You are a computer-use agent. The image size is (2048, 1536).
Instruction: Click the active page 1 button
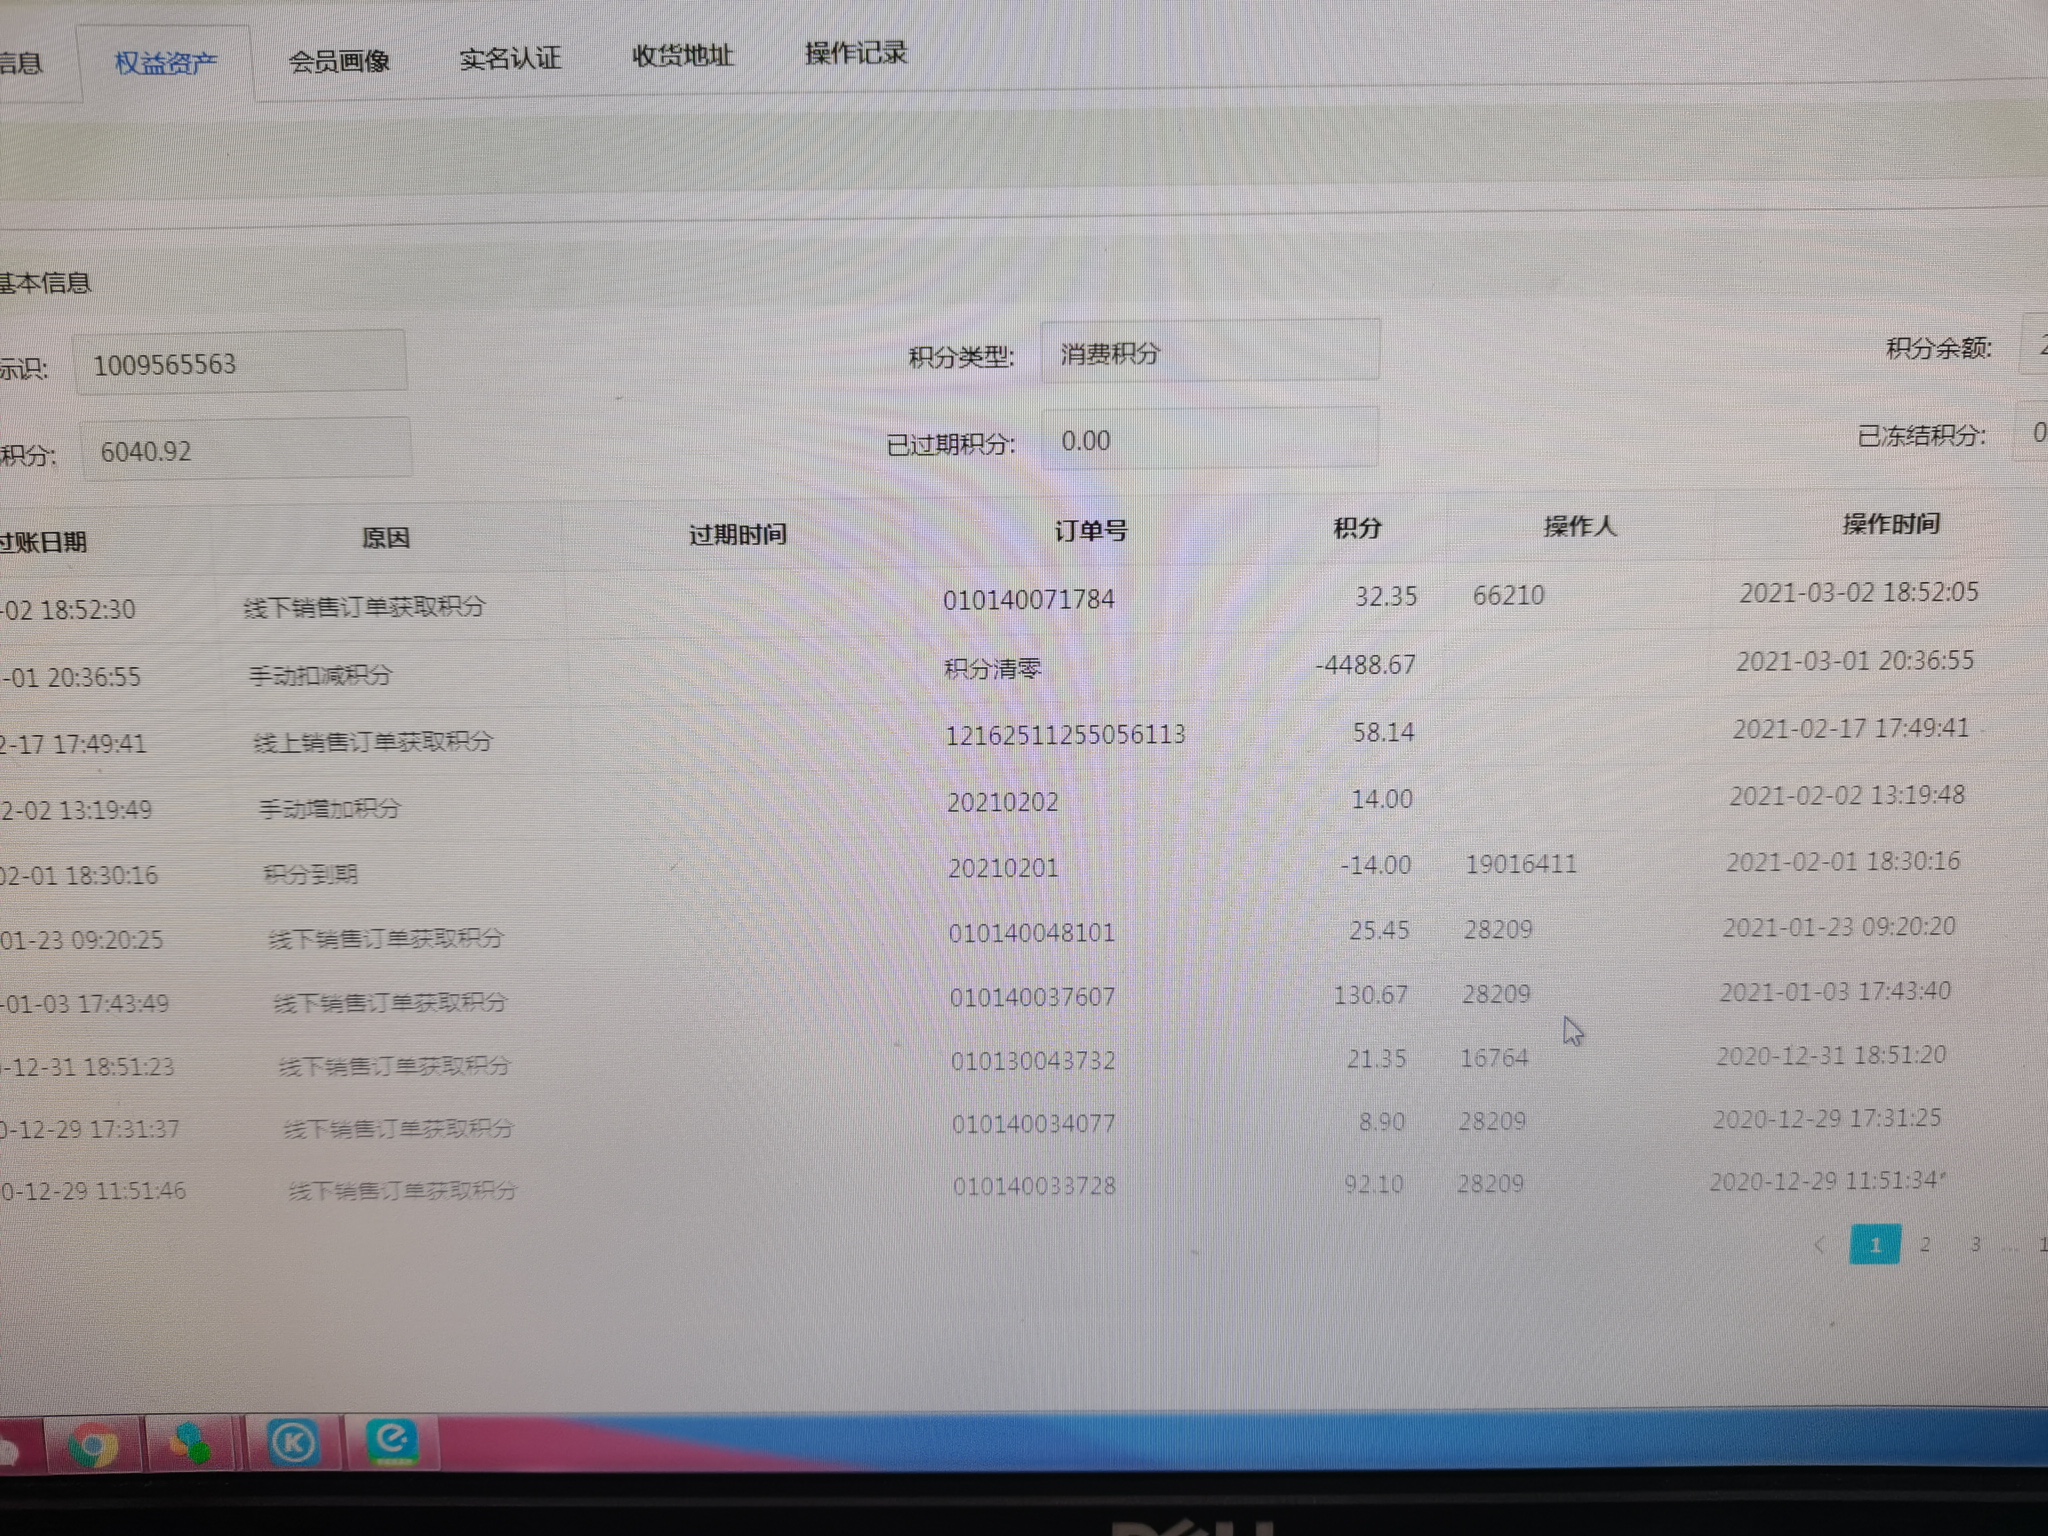pos(1874,1245)
